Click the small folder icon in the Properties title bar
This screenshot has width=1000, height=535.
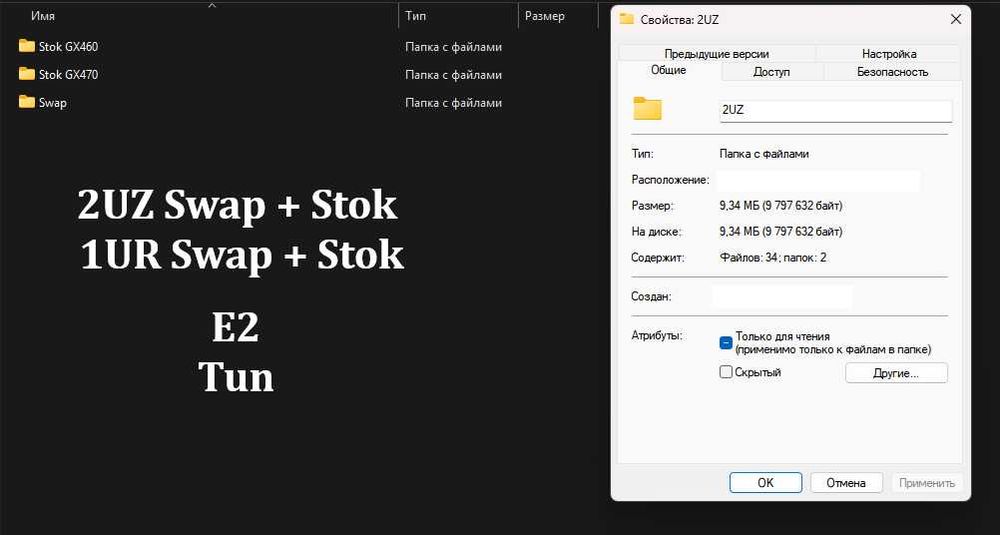pyautogui.click(x=627, y=19)
